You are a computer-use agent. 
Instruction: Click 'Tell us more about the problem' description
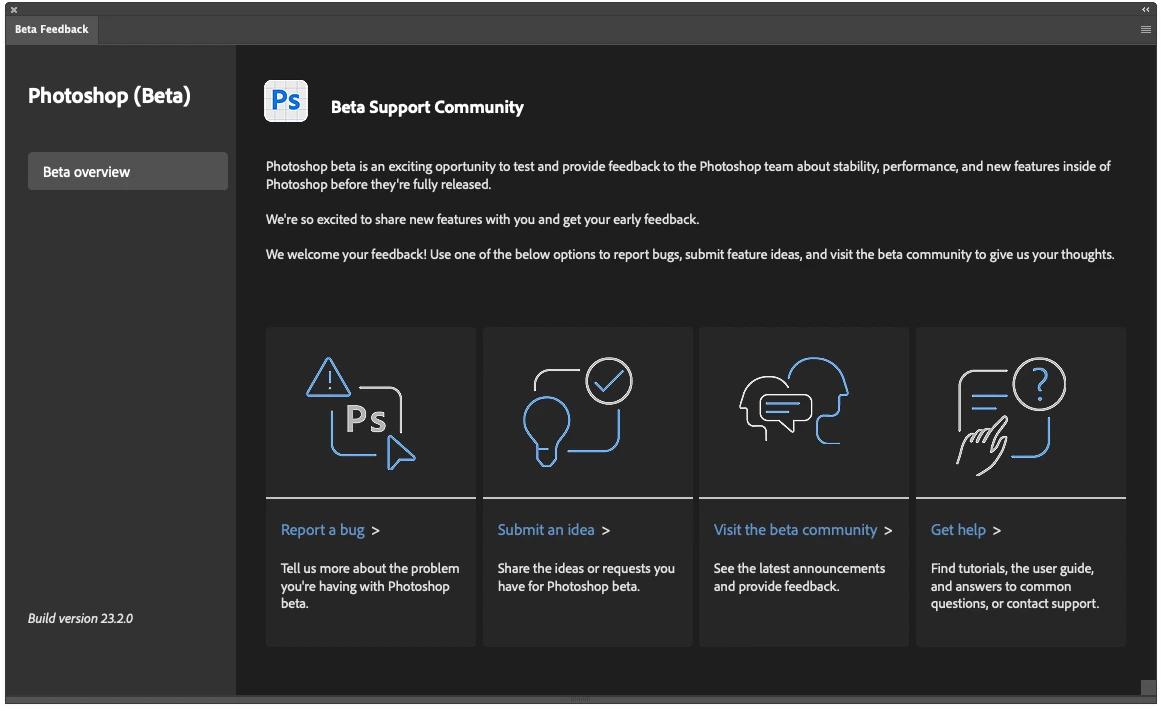370,586
